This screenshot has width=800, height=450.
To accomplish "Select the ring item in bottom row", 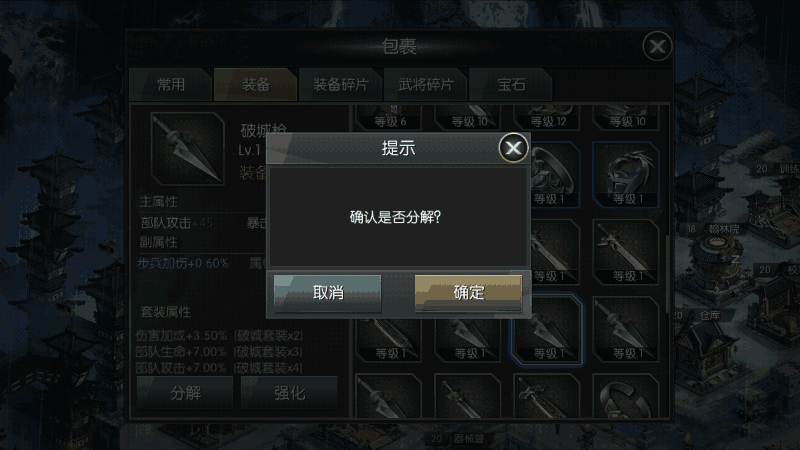I will (x=626, y=396).
